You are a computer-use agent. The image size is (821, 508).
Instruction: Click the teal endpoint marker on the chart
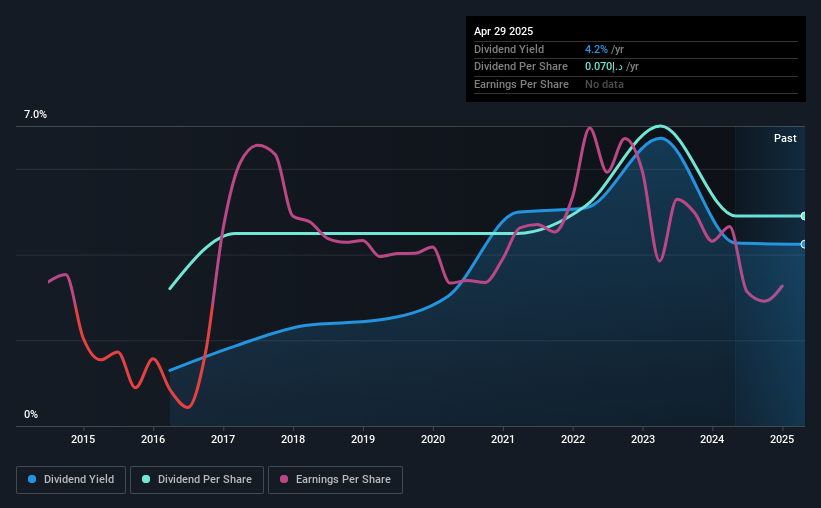(804, 216)
